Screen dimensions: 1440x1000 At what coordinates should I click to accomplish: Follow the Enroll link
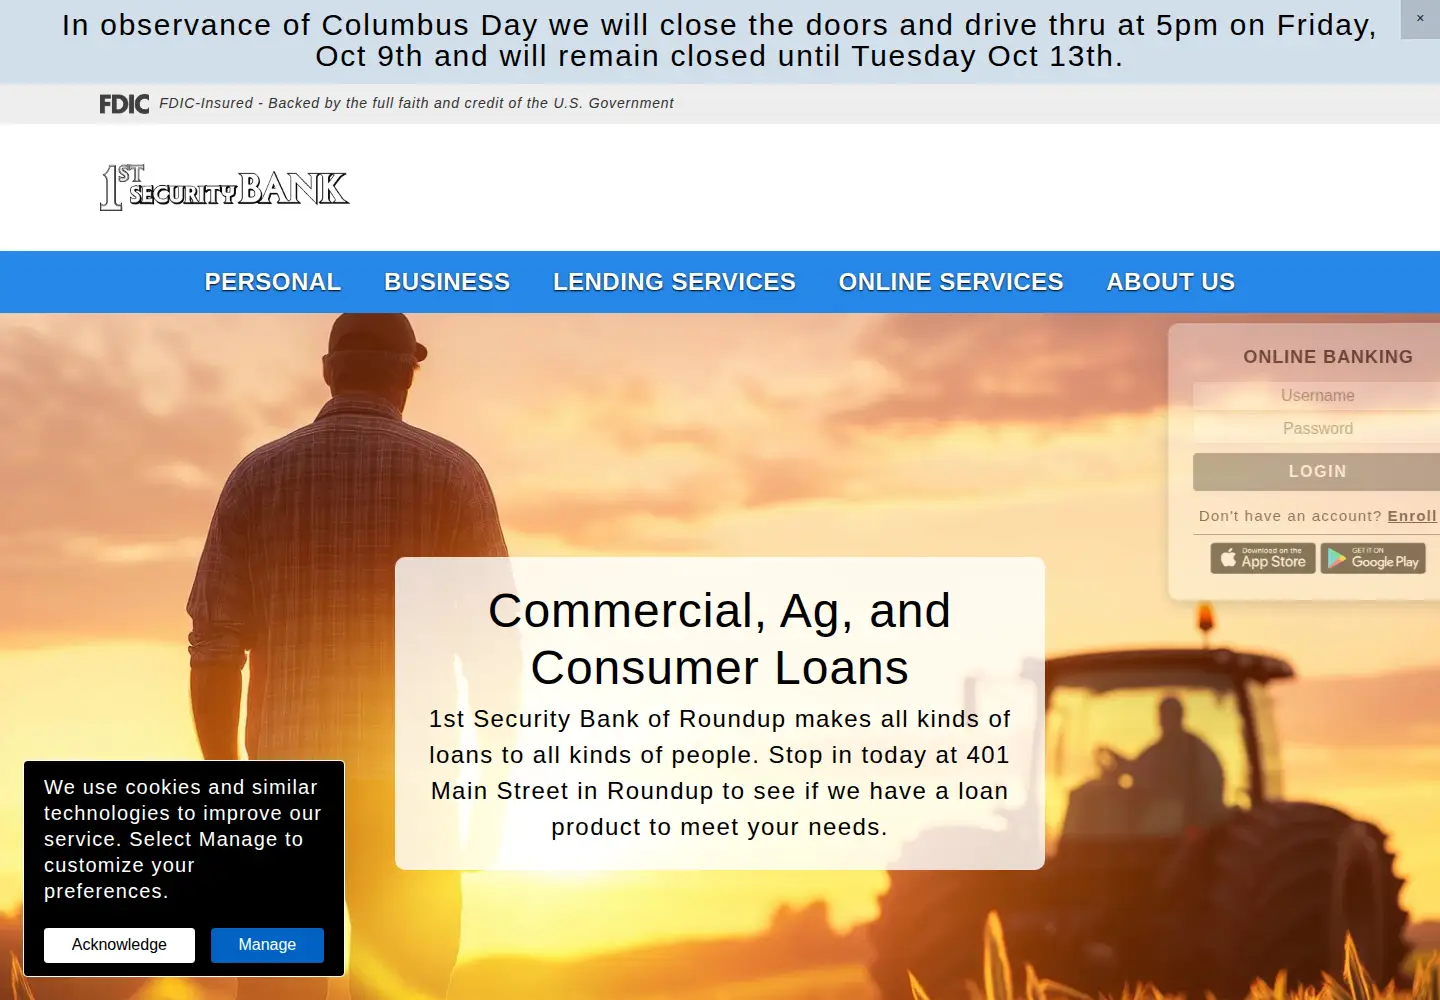[x=1412, y=516]
